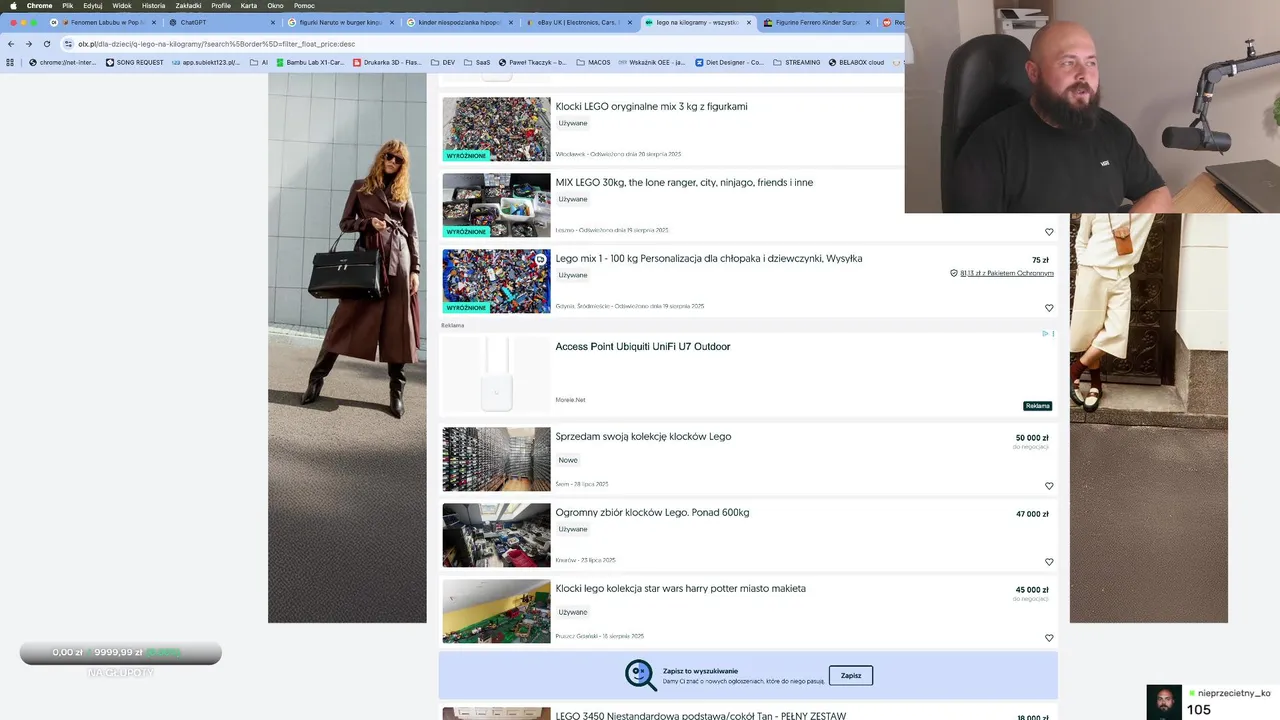Open chrome://net-inter... bookmark
The image size is (1280, 720).
point(62,62)
